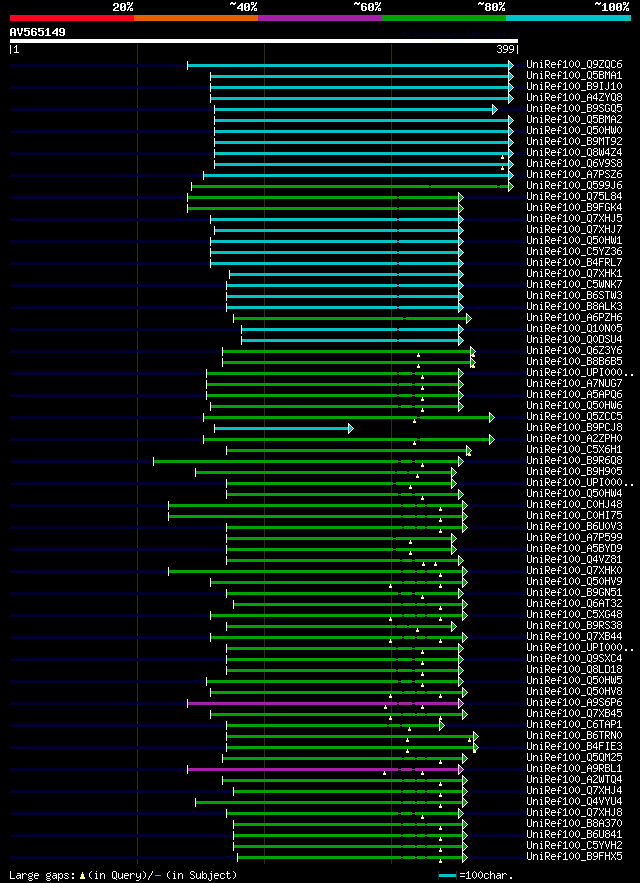Click the red 20% identity legend segment
This screenshot has width=640, height=883.
point(72,18)
